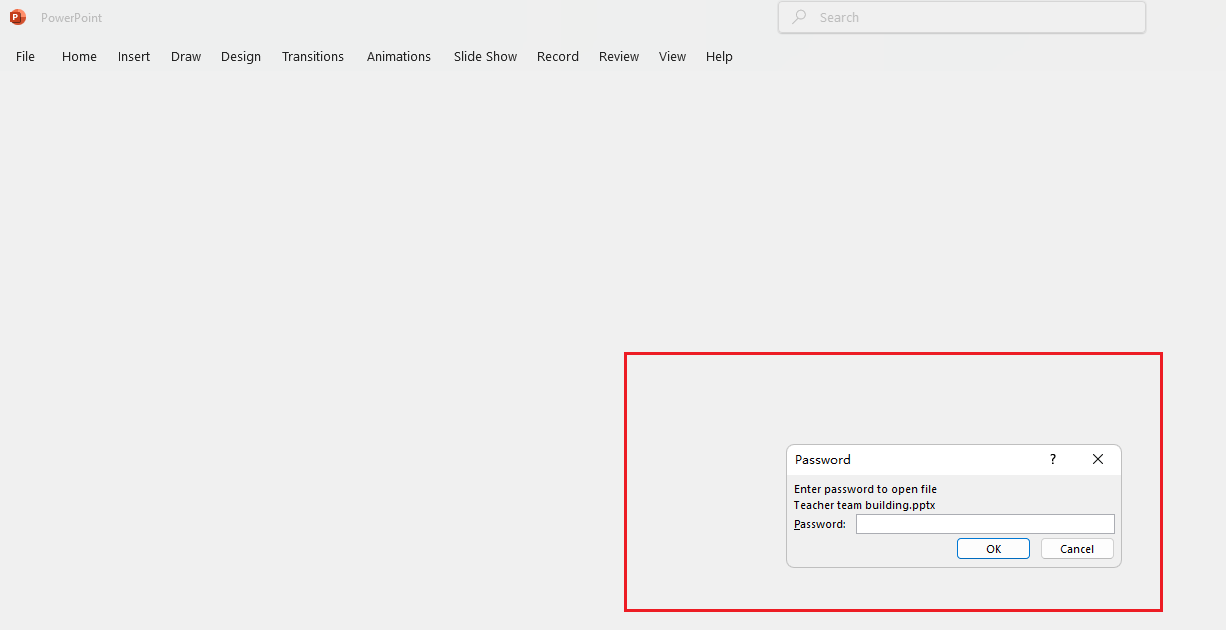Open the Design tab
The image size is (1226, 630).
(241, 57)
